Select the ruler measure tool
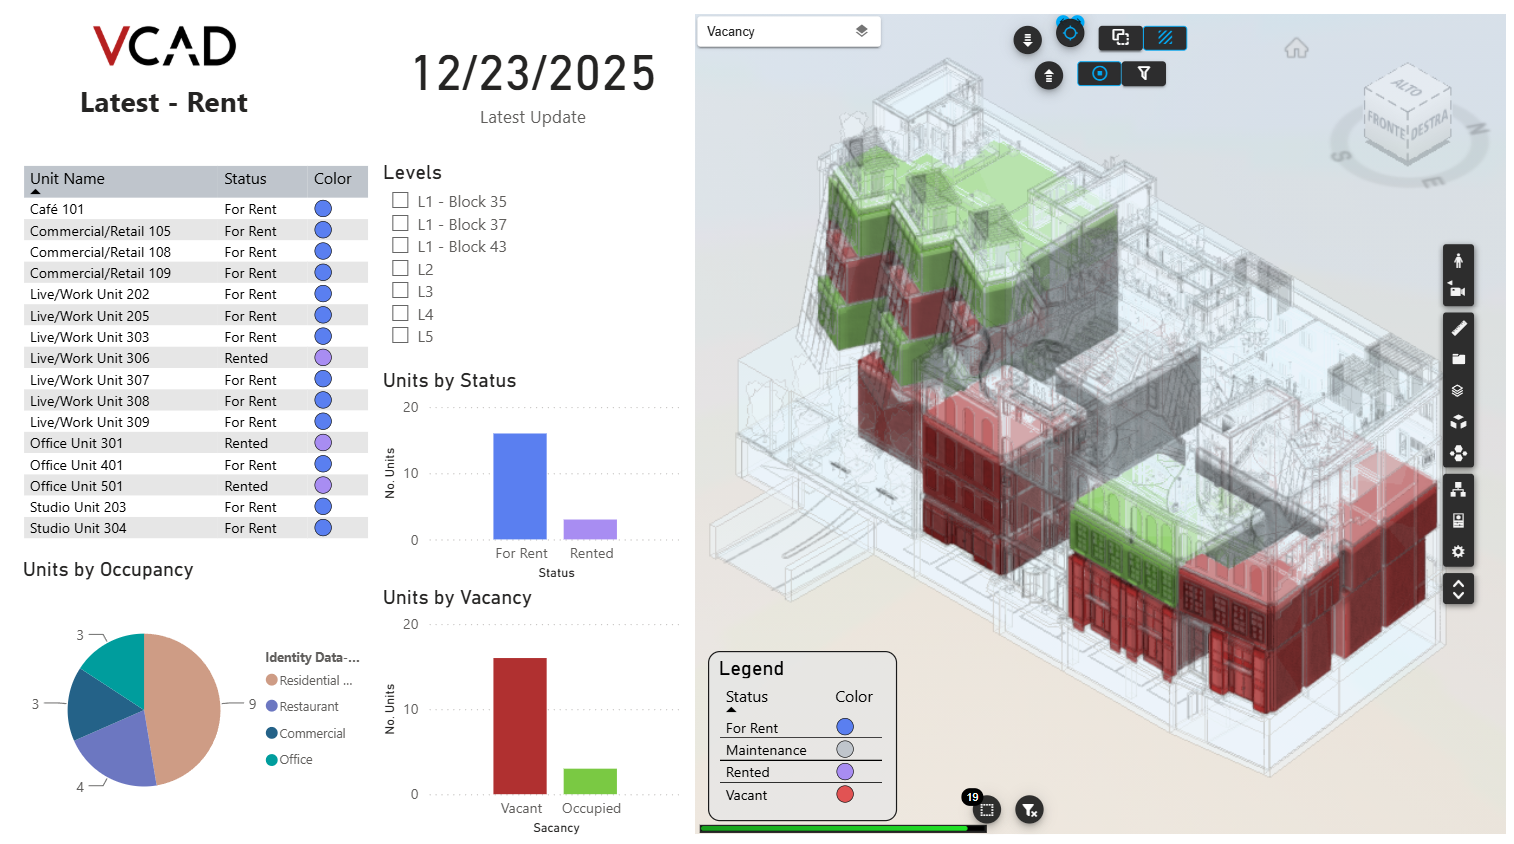The width and height of the screenshot is (1514, 844). click(1458, 328)
